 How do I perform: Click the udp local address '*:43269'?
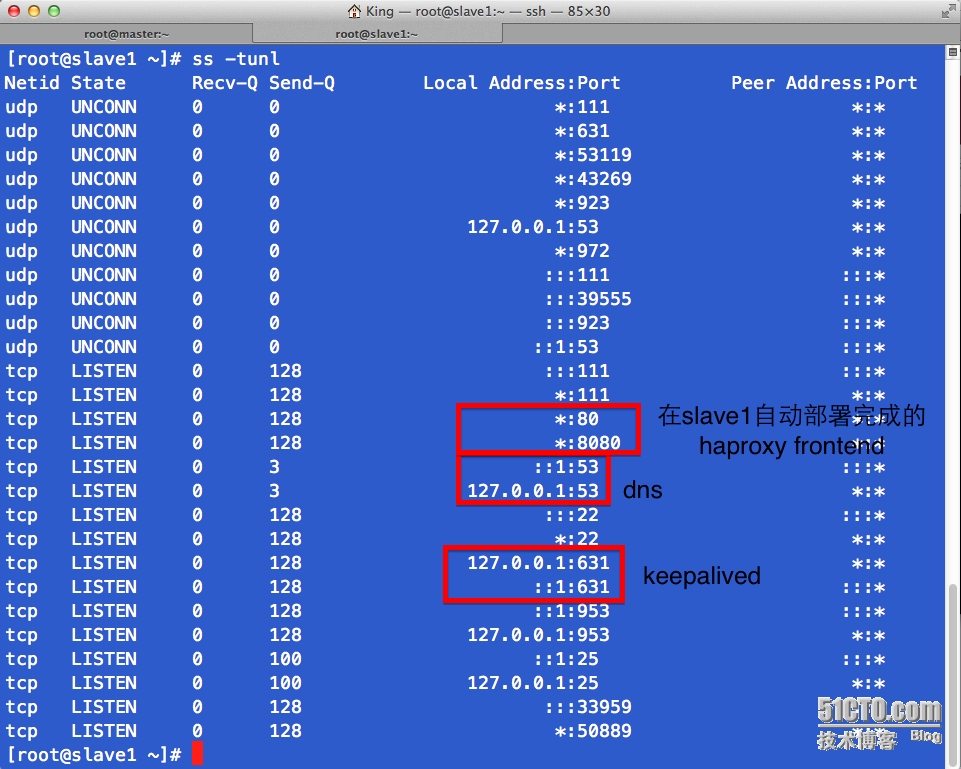(593, 179)
